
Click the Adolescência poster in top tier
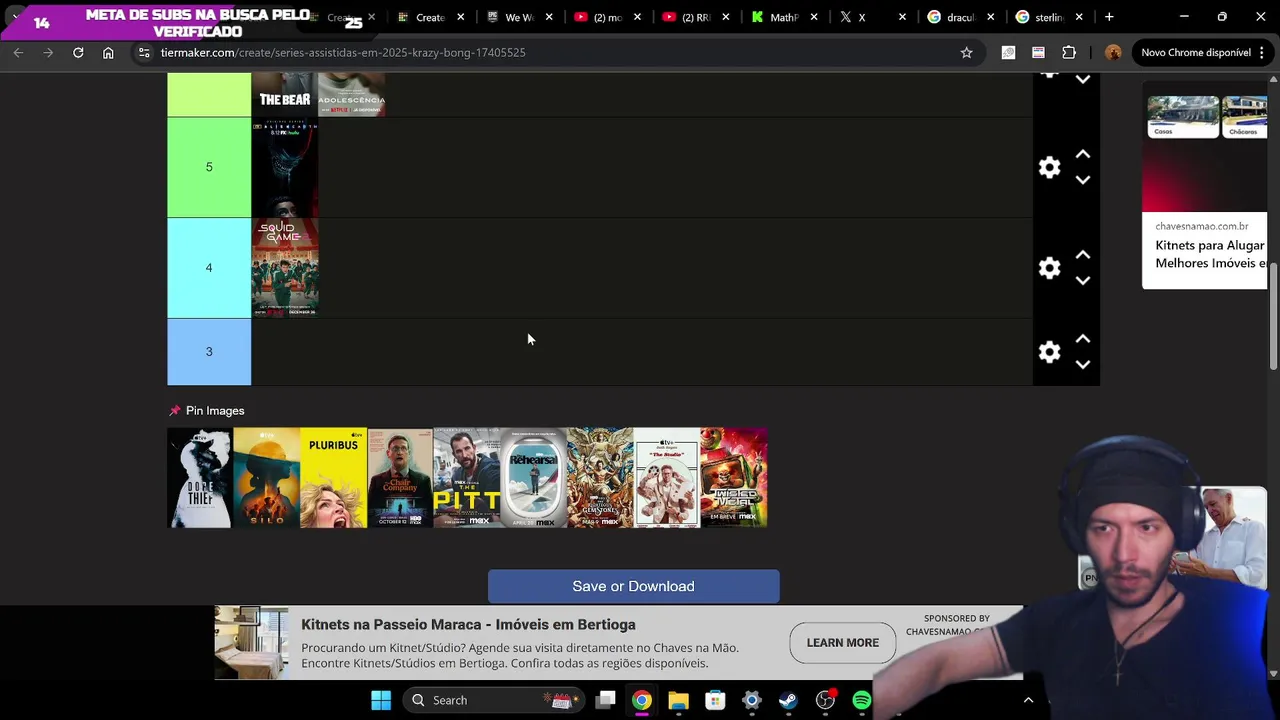tap(352, 94)
